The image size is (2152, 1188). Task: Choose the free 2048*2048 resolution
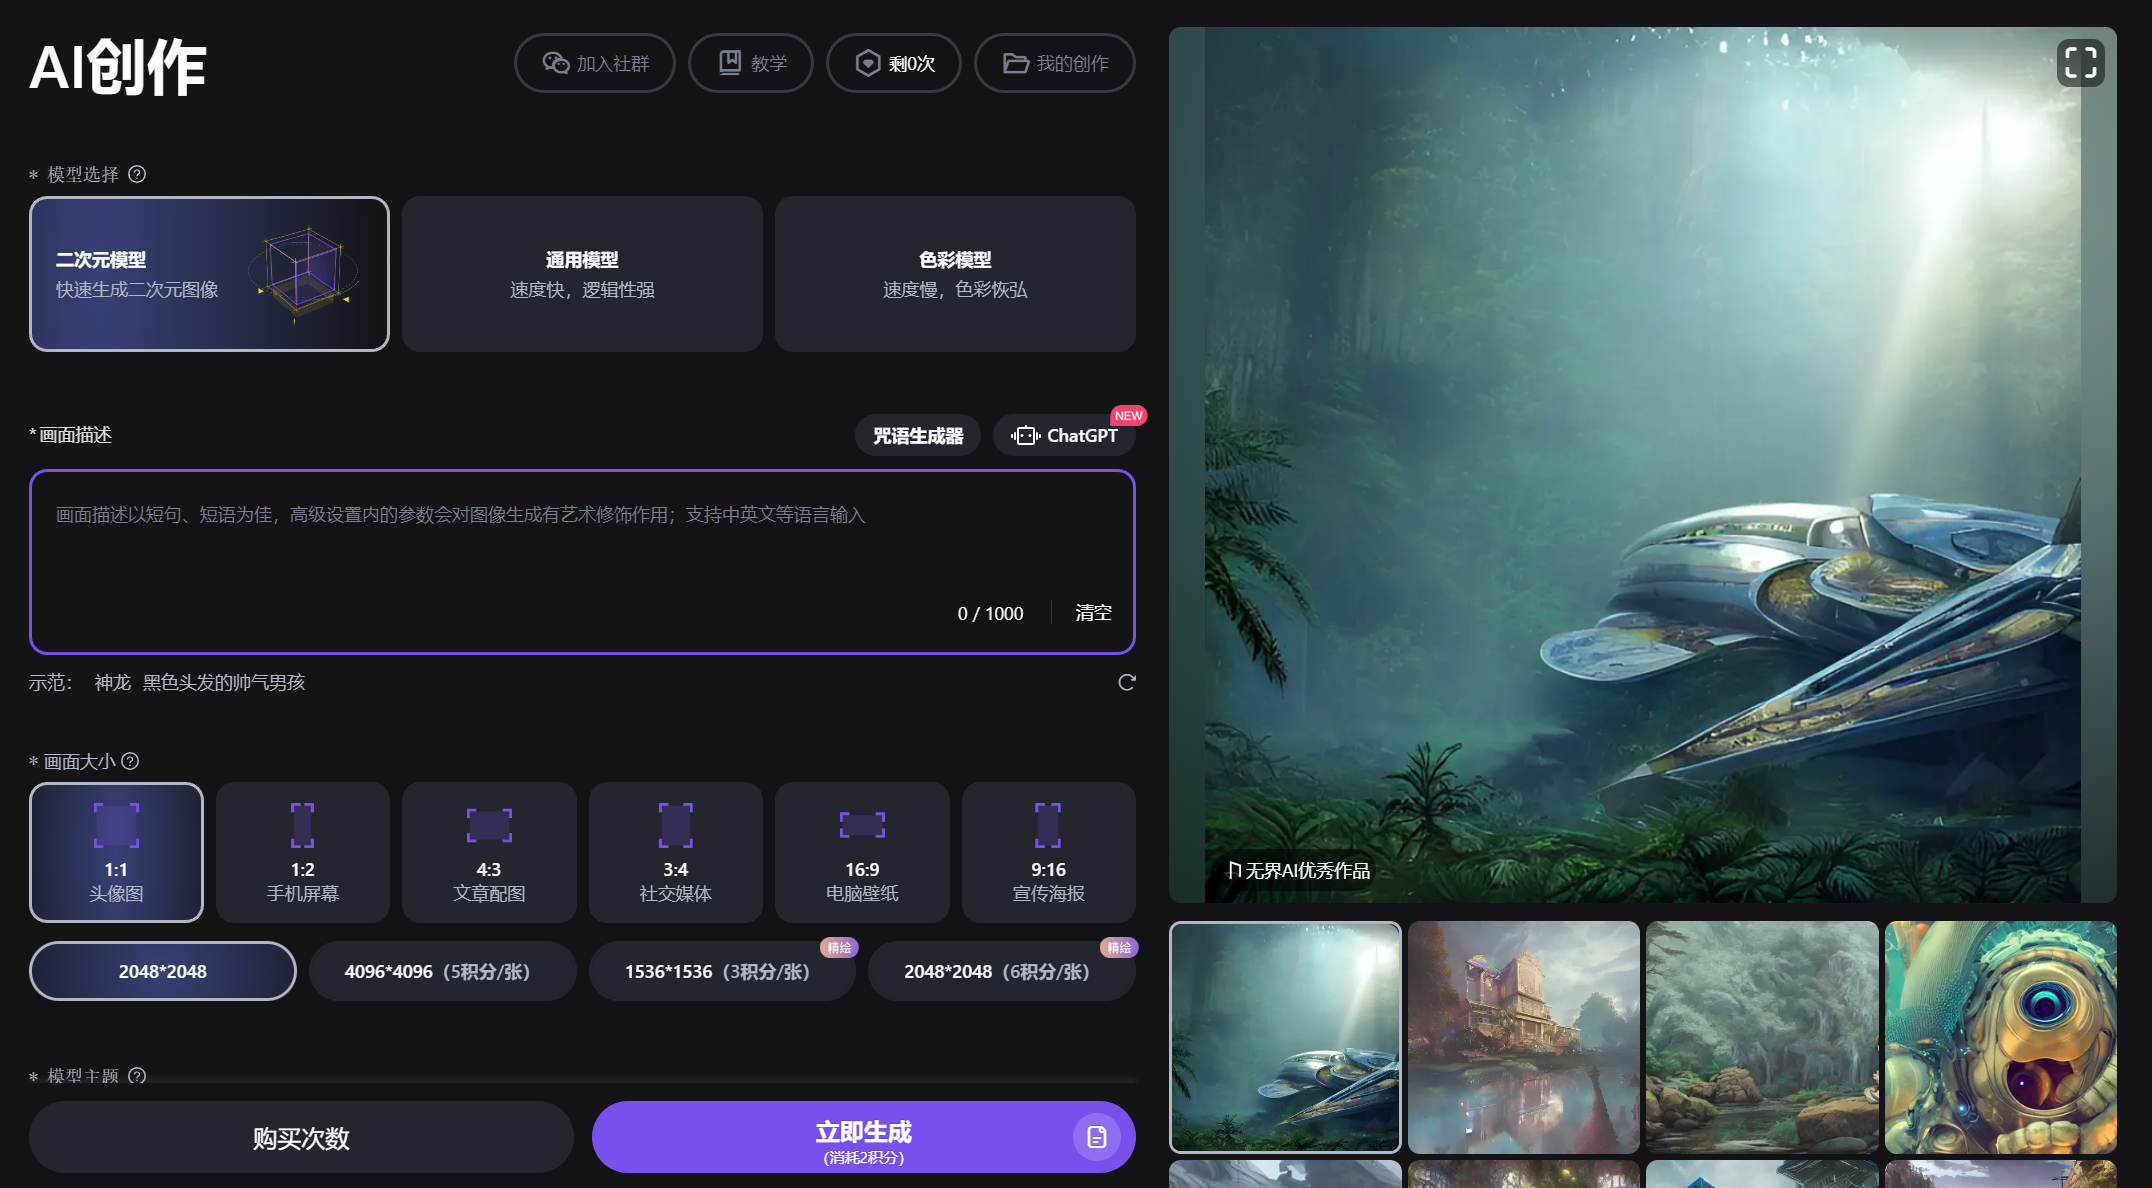[163, 971]
